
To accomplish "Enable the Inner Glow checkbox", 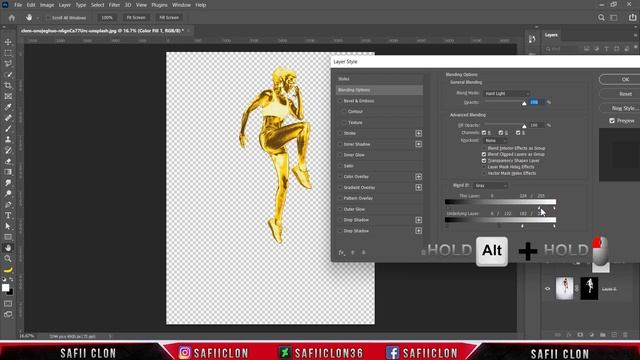I will (340, 155).
